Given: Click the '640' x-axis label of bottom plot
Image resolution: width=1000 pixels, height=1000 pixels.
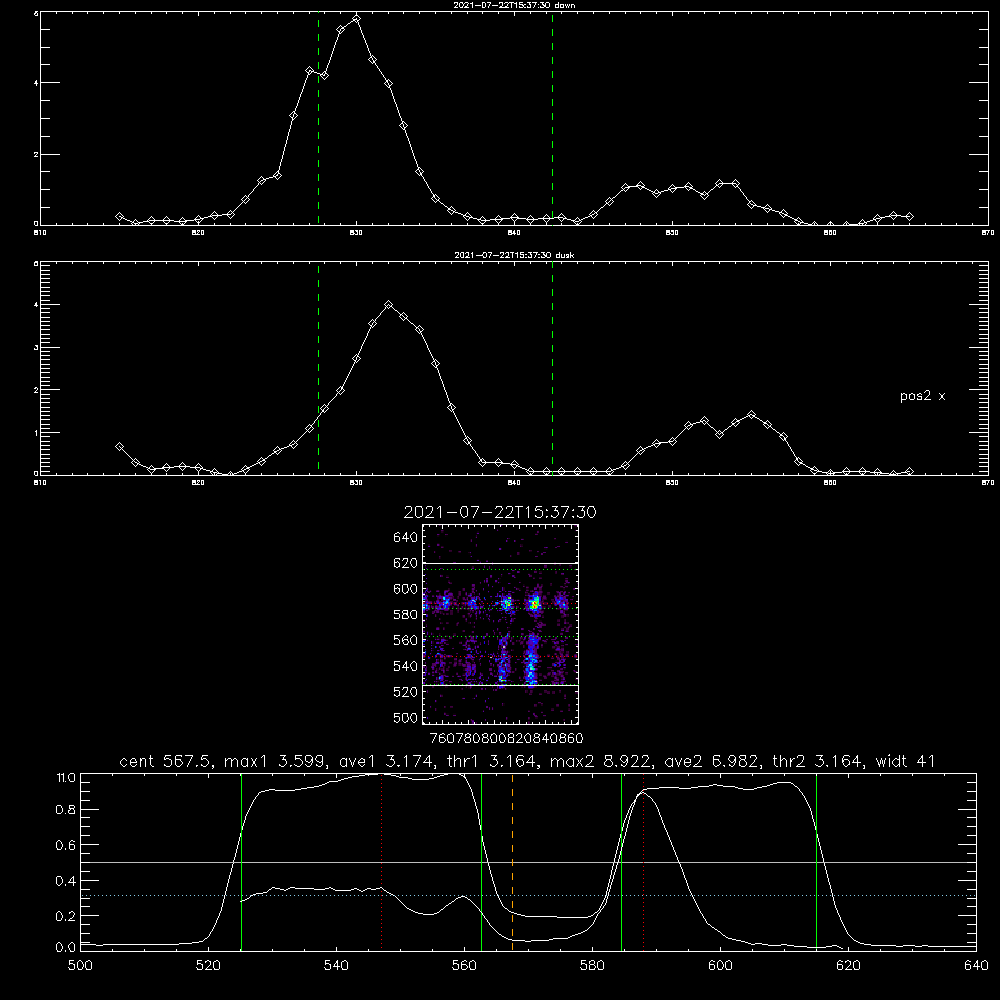Looking at the screenshot, I should (976, 966).
